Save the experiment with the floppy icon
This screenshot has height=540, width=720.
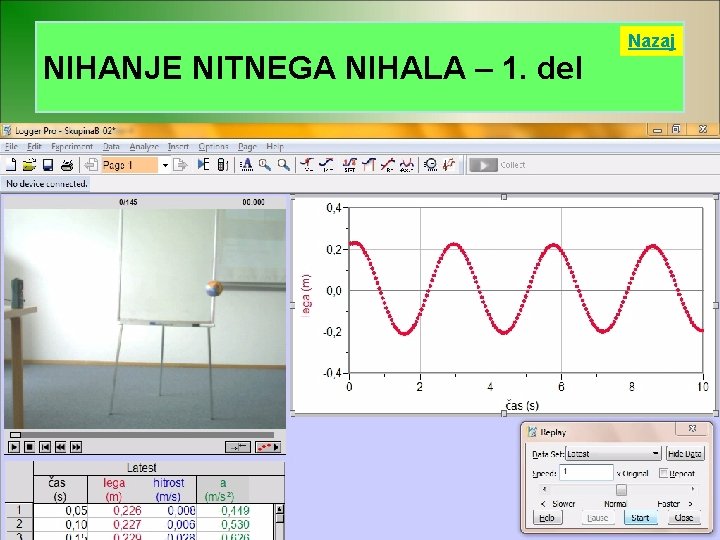(48, 165)
